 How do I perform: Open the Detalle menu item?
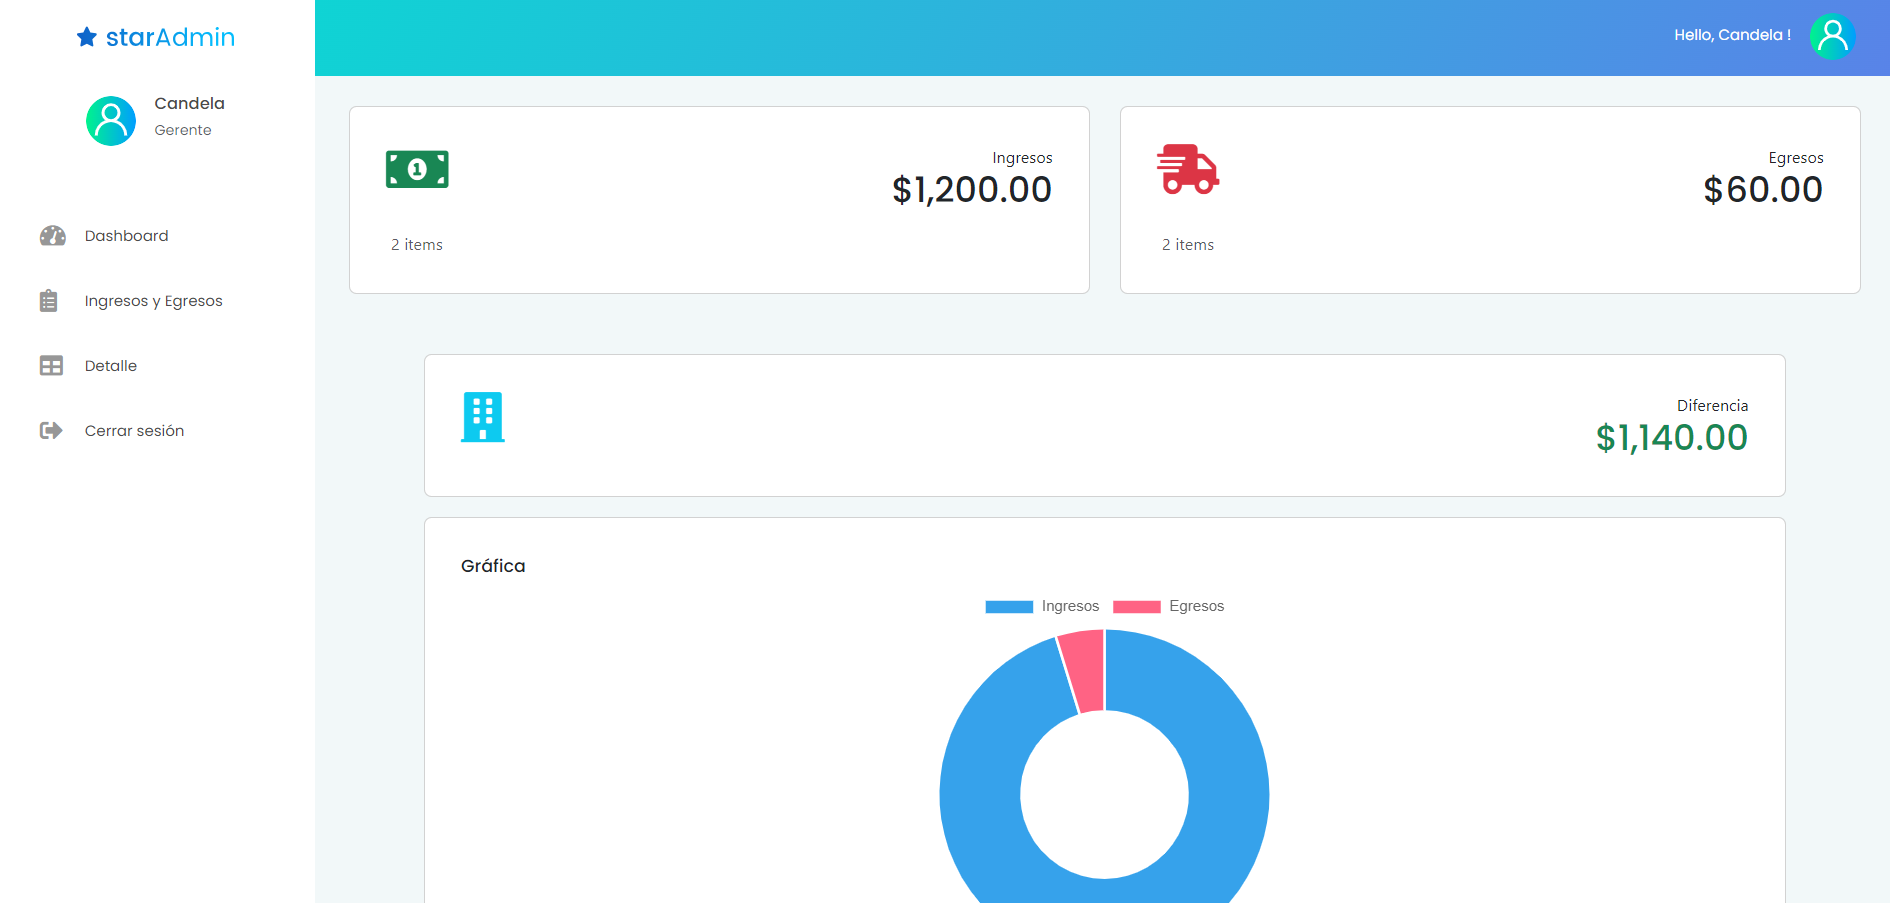coord(111,366)
